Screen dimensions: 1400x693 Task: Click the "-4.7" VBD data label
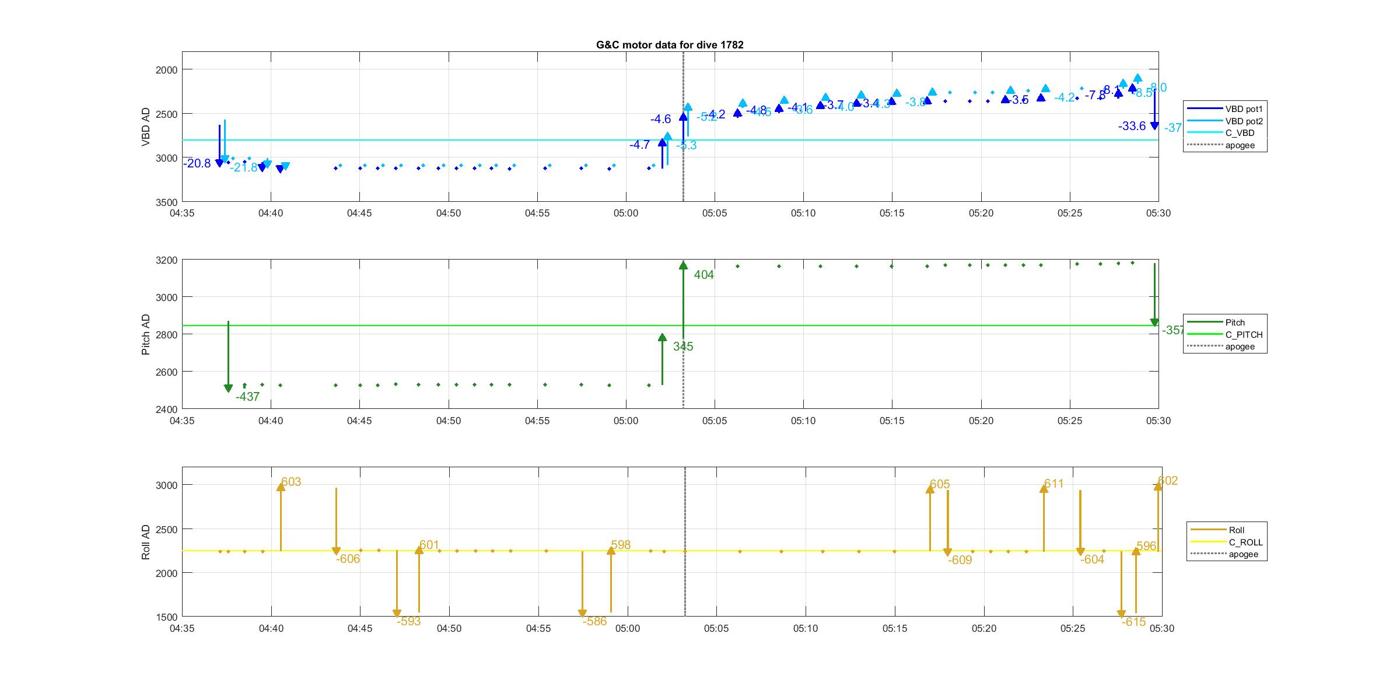pos(640,145)
